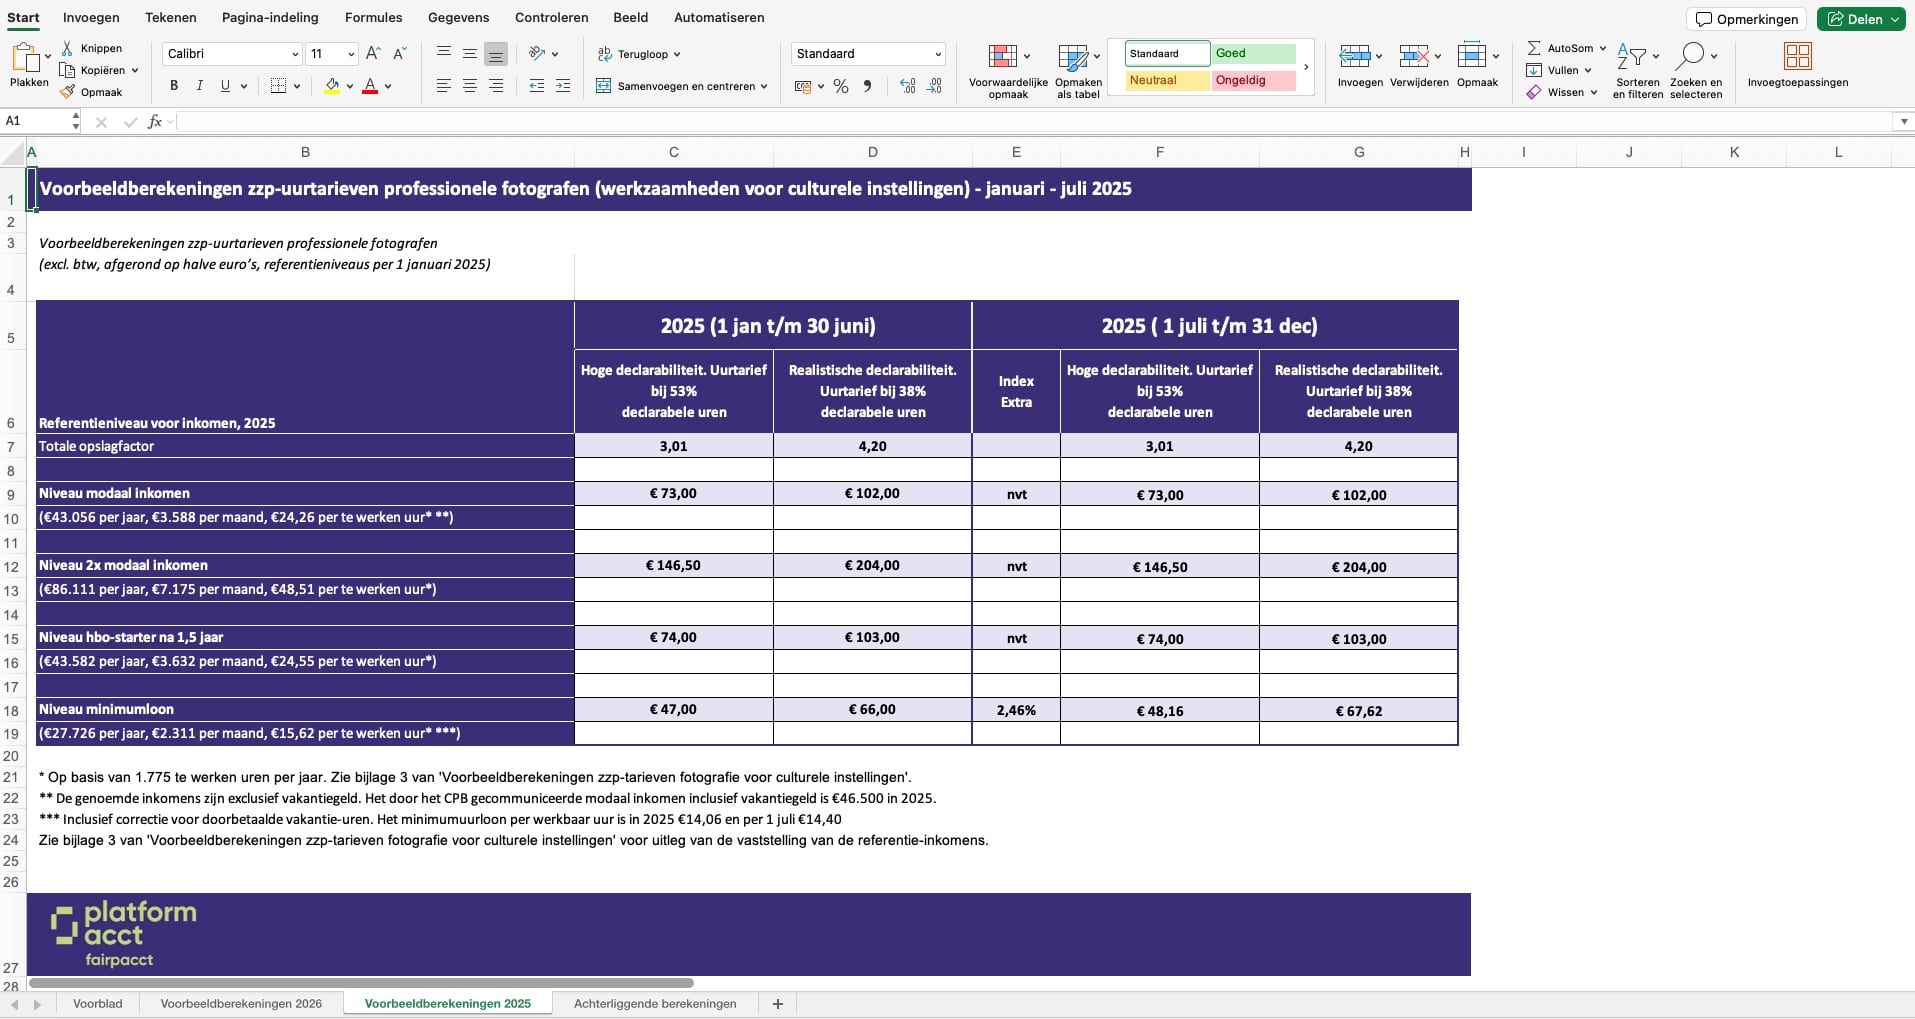Expand Samenvoegen en centreren dropdown arrow
Image resolution: width=1915 pixels, height=1019 pixels.
pyautogui.click(x=764, y=86)
